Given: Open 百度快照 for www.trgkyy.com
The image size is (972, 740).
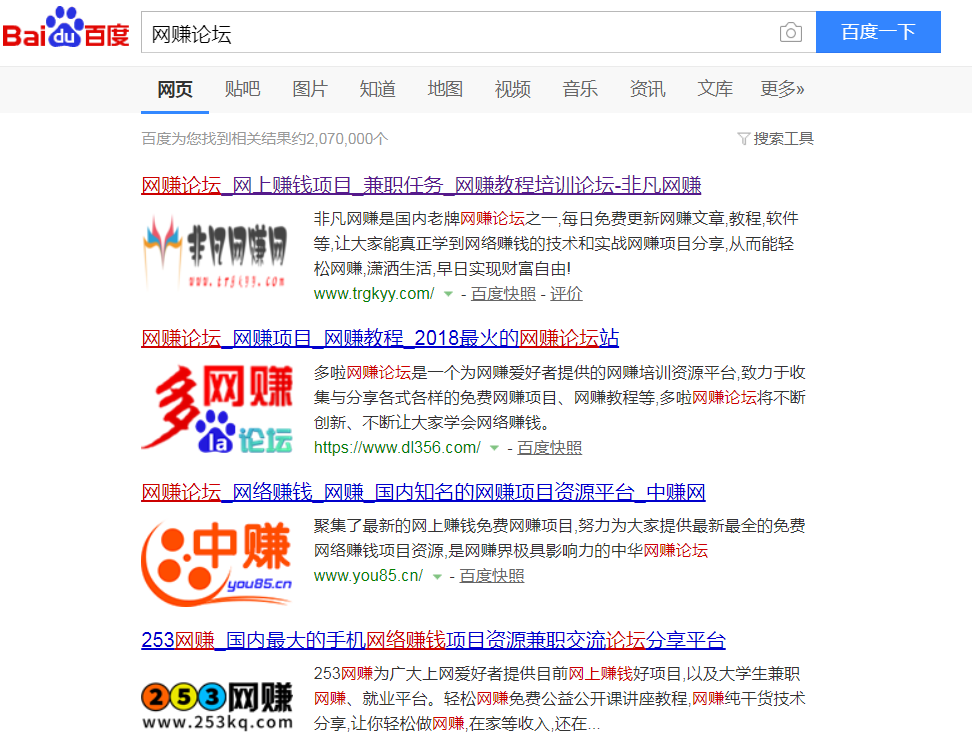Looking at the screenshot, I should pyautogui.click(x=503, y=294).
